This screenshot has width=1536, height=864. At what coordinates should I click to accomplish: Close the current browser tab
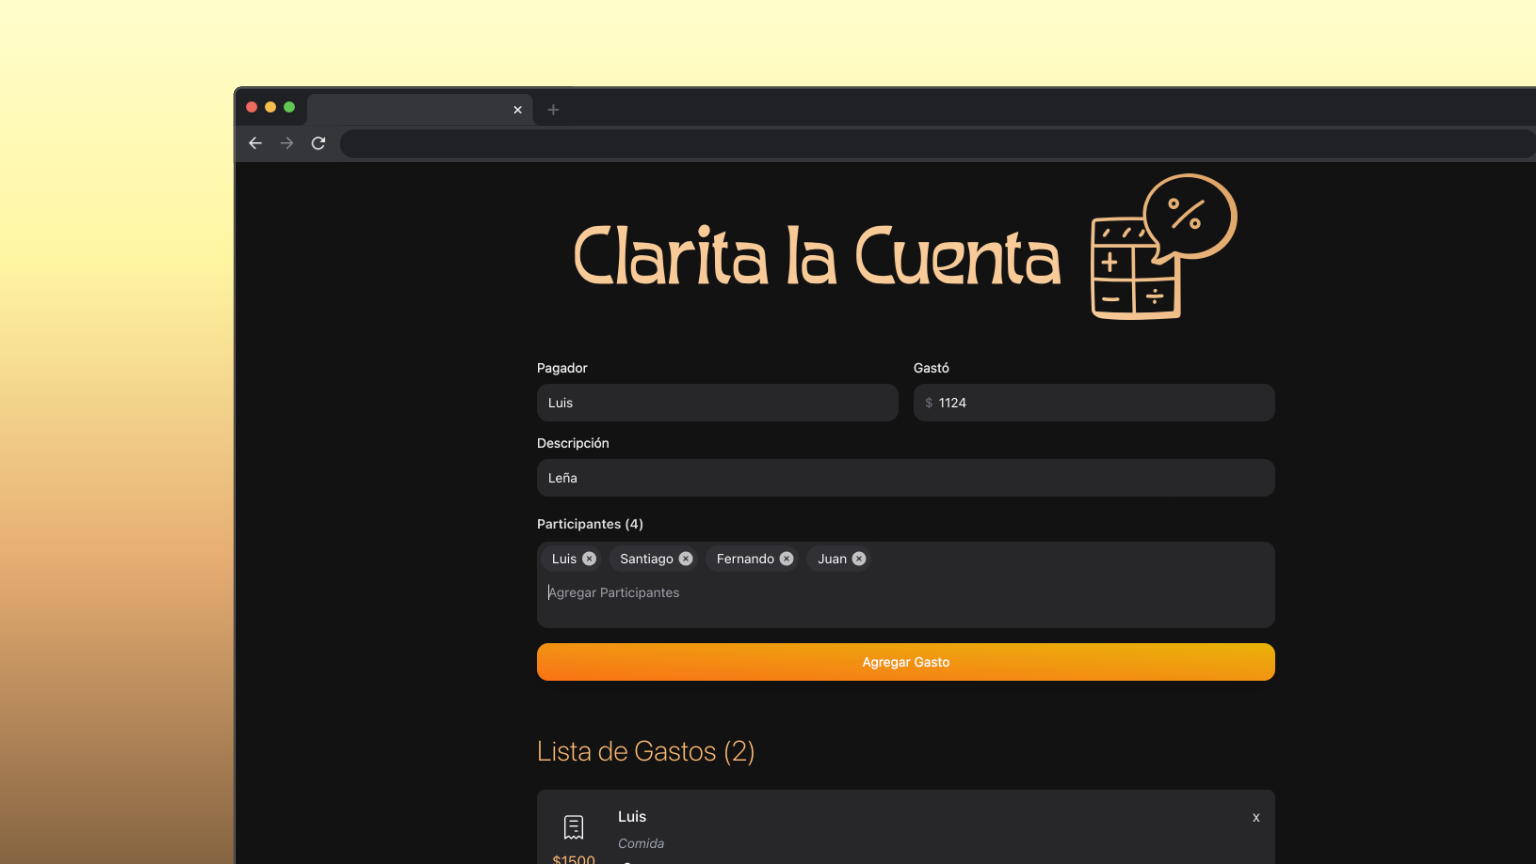[x=517, y=110]
